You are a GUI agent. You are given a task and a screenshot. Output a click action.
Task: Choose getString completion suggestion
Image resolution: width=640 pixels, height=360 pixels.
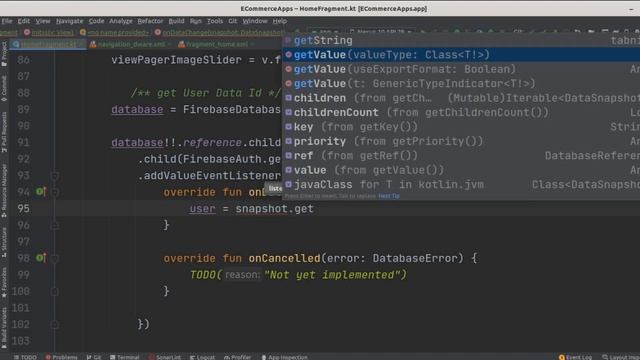(x=461, y=40)
